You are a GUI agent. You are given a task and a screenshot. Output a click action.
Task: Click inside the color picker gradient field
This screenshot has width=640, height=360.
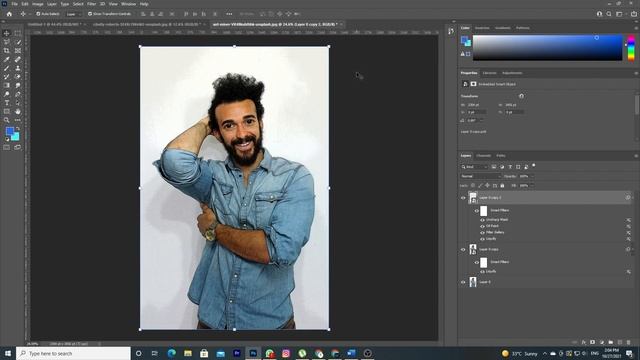point(548,48)
